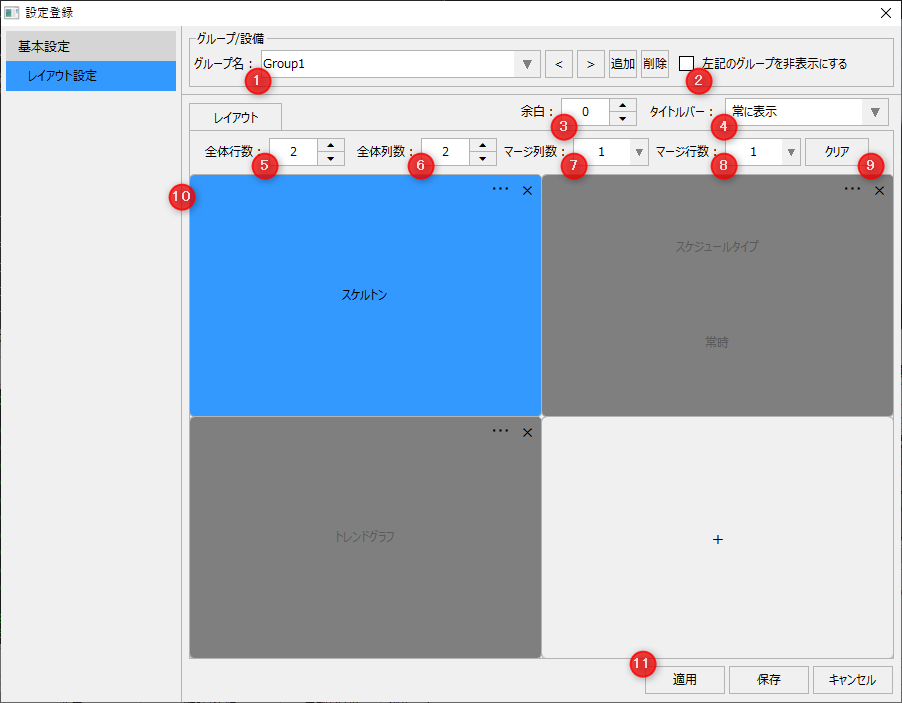Screen dimensions: 902x703
Task: Open the グループ名 dropdown showing Group1
Action: [x=527, y=63]
